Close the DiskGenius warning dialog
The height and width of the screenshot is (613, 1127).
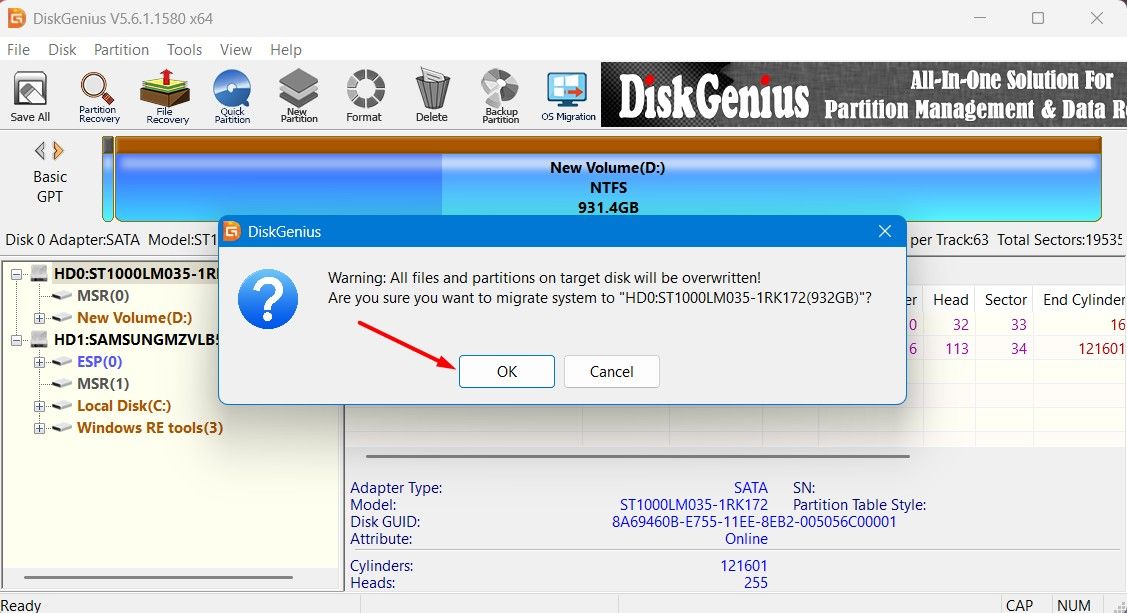point(885,231)
